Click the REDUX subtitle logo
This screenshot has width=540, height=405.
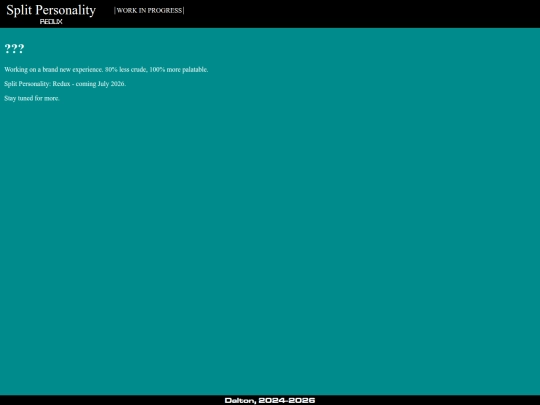coord(51,22)
